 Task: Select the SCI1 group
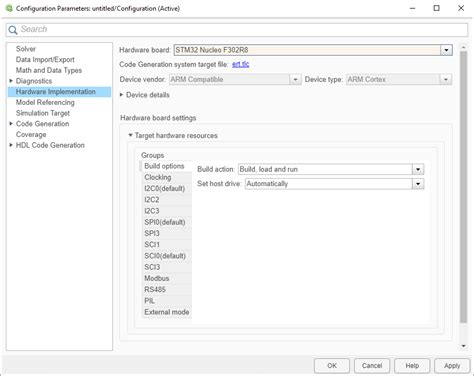coord(167,245)
